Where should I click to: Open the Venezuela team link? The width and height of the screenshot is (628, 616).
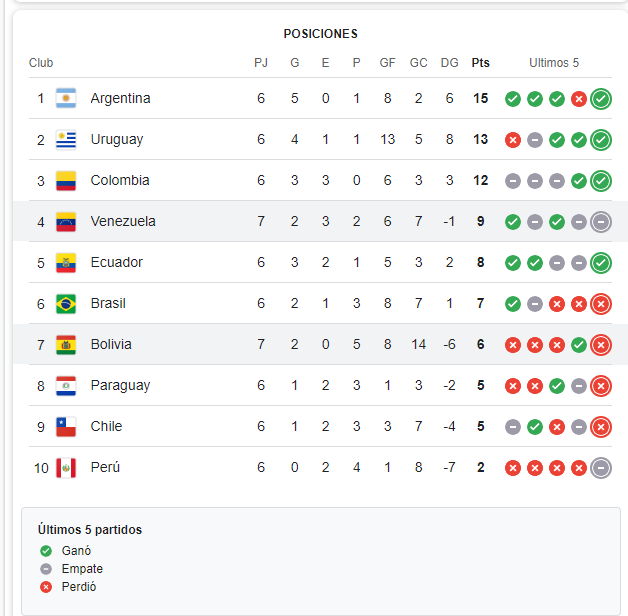click(x=123, y=221)
